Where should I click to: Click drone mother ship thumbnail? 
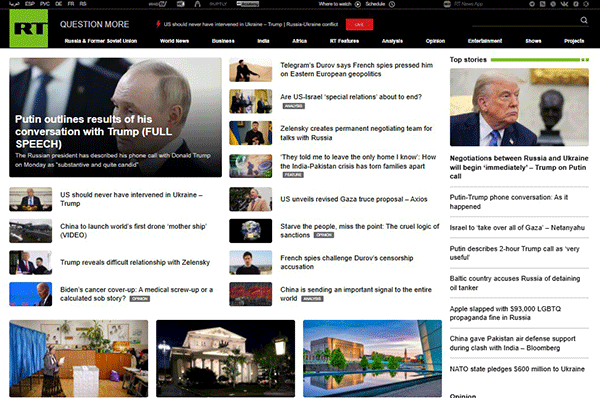(31, 231)
